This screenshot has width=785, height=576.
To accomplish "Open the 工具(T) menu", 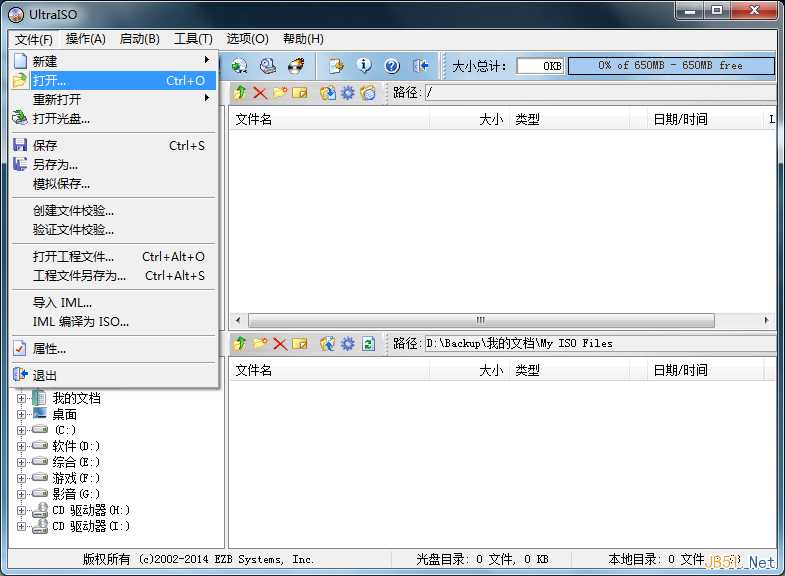I will click(193, 39).
